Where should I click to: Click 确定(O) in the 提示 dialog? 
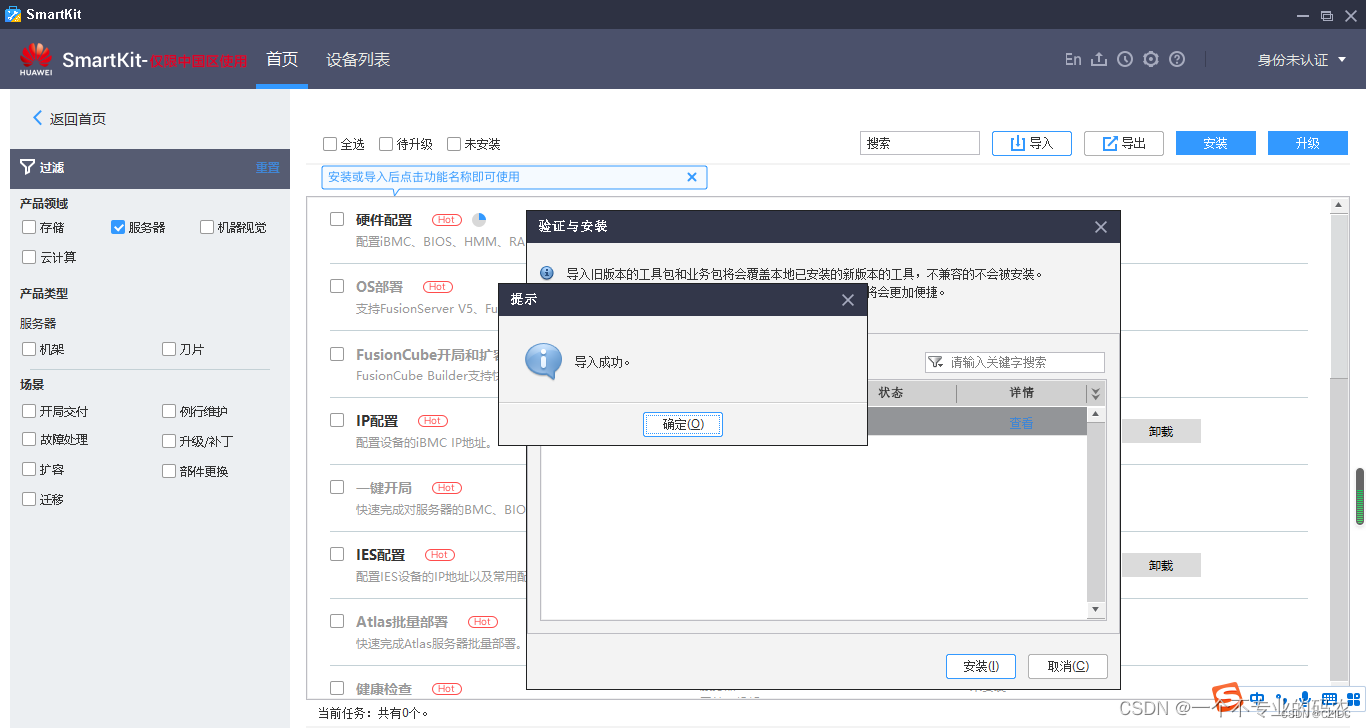coord(683,424)
